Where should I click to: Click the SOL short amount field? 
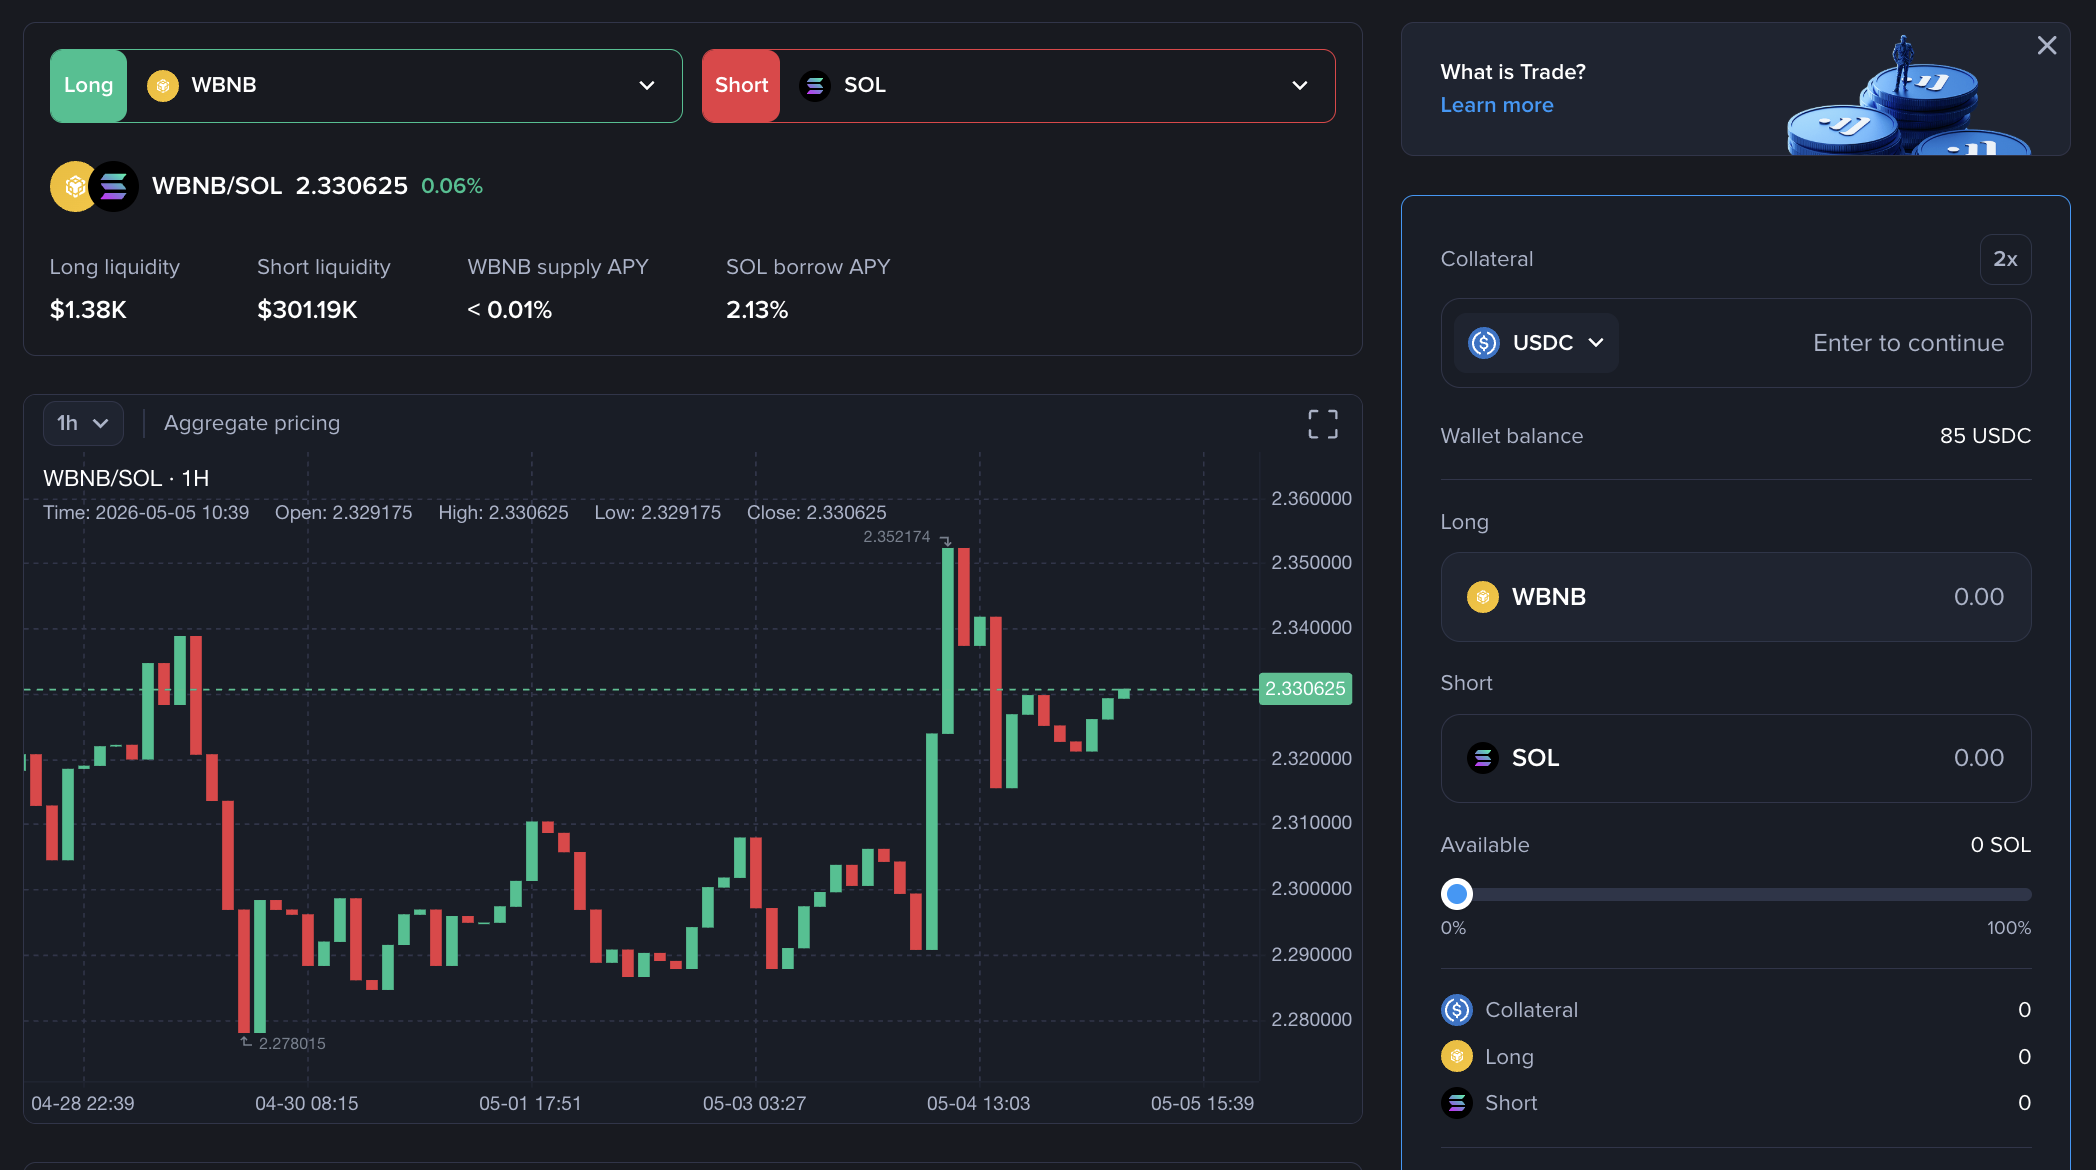pyautogui.click(x=1735, y=758)
